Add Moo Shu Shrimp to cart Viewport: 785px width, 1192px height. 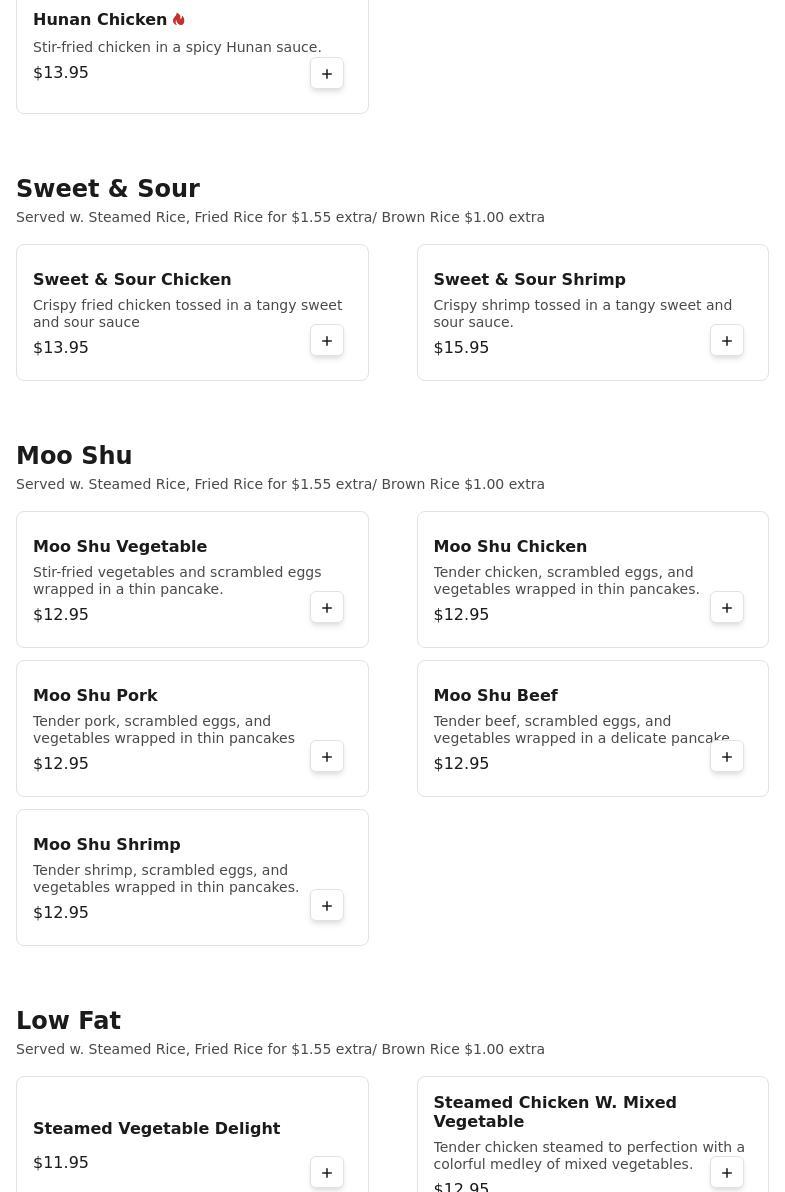click(327, 906)
